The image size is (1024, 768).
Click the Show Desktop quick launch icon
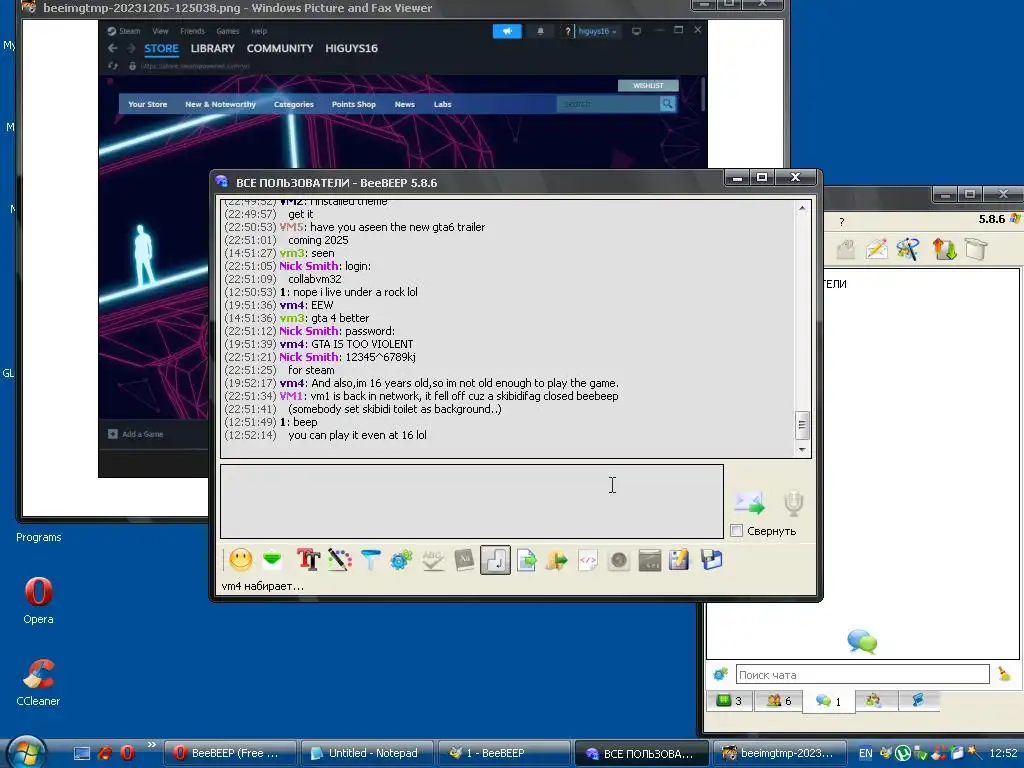[82, 753]
